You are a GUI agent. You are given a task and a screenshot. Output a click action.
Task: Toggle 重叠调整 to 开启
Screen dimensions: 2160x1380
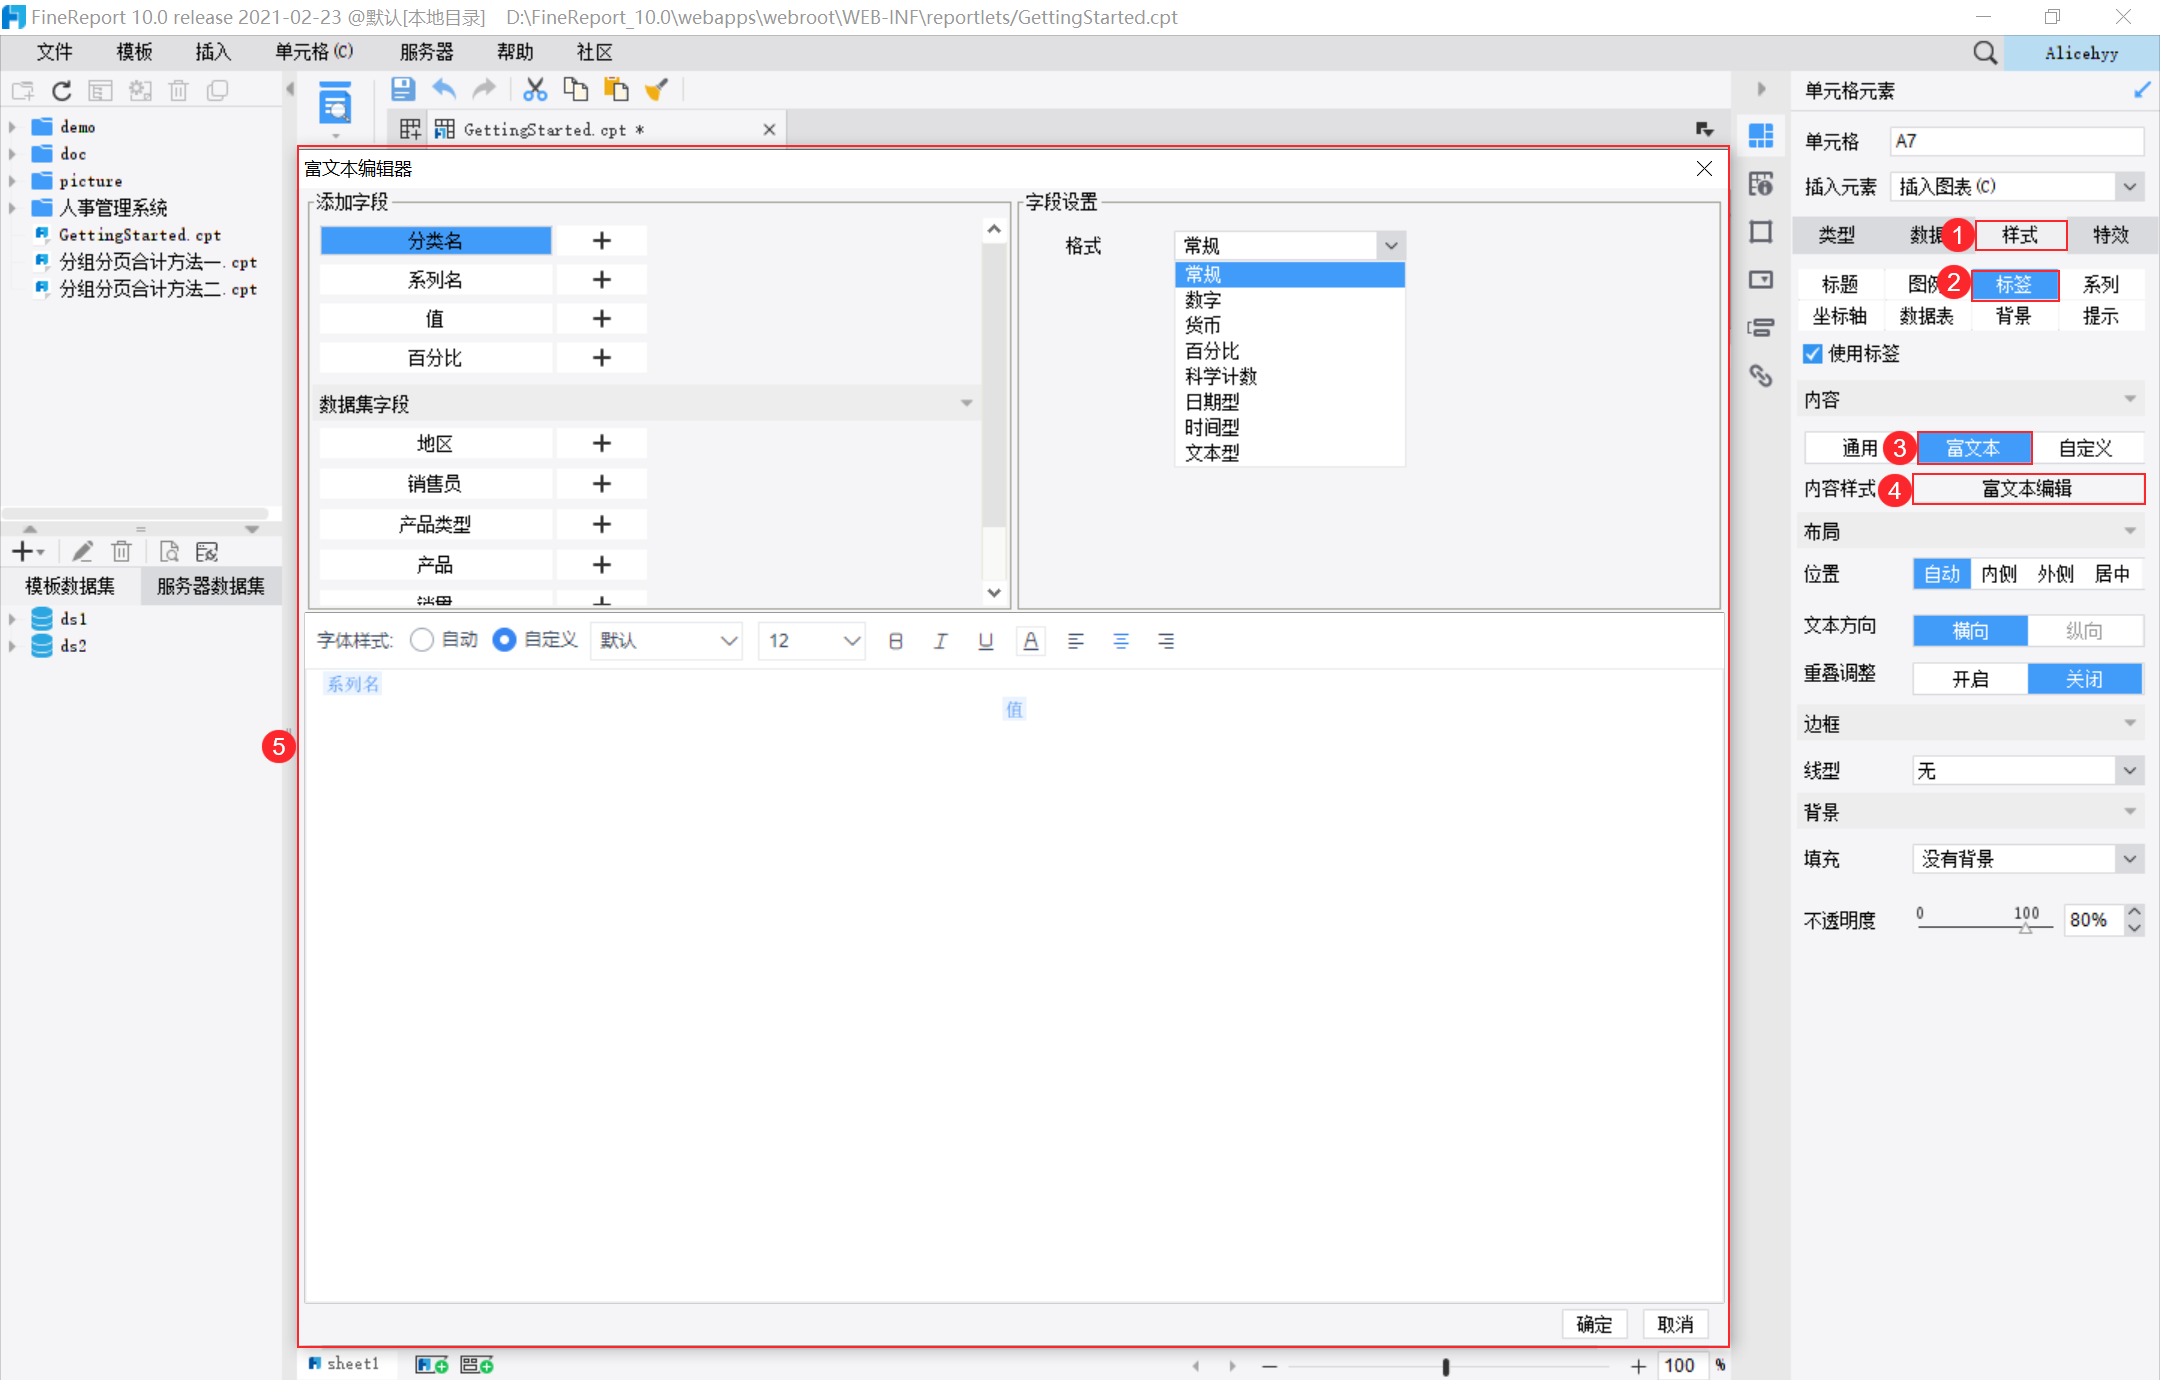click(x=1969, y=679)
